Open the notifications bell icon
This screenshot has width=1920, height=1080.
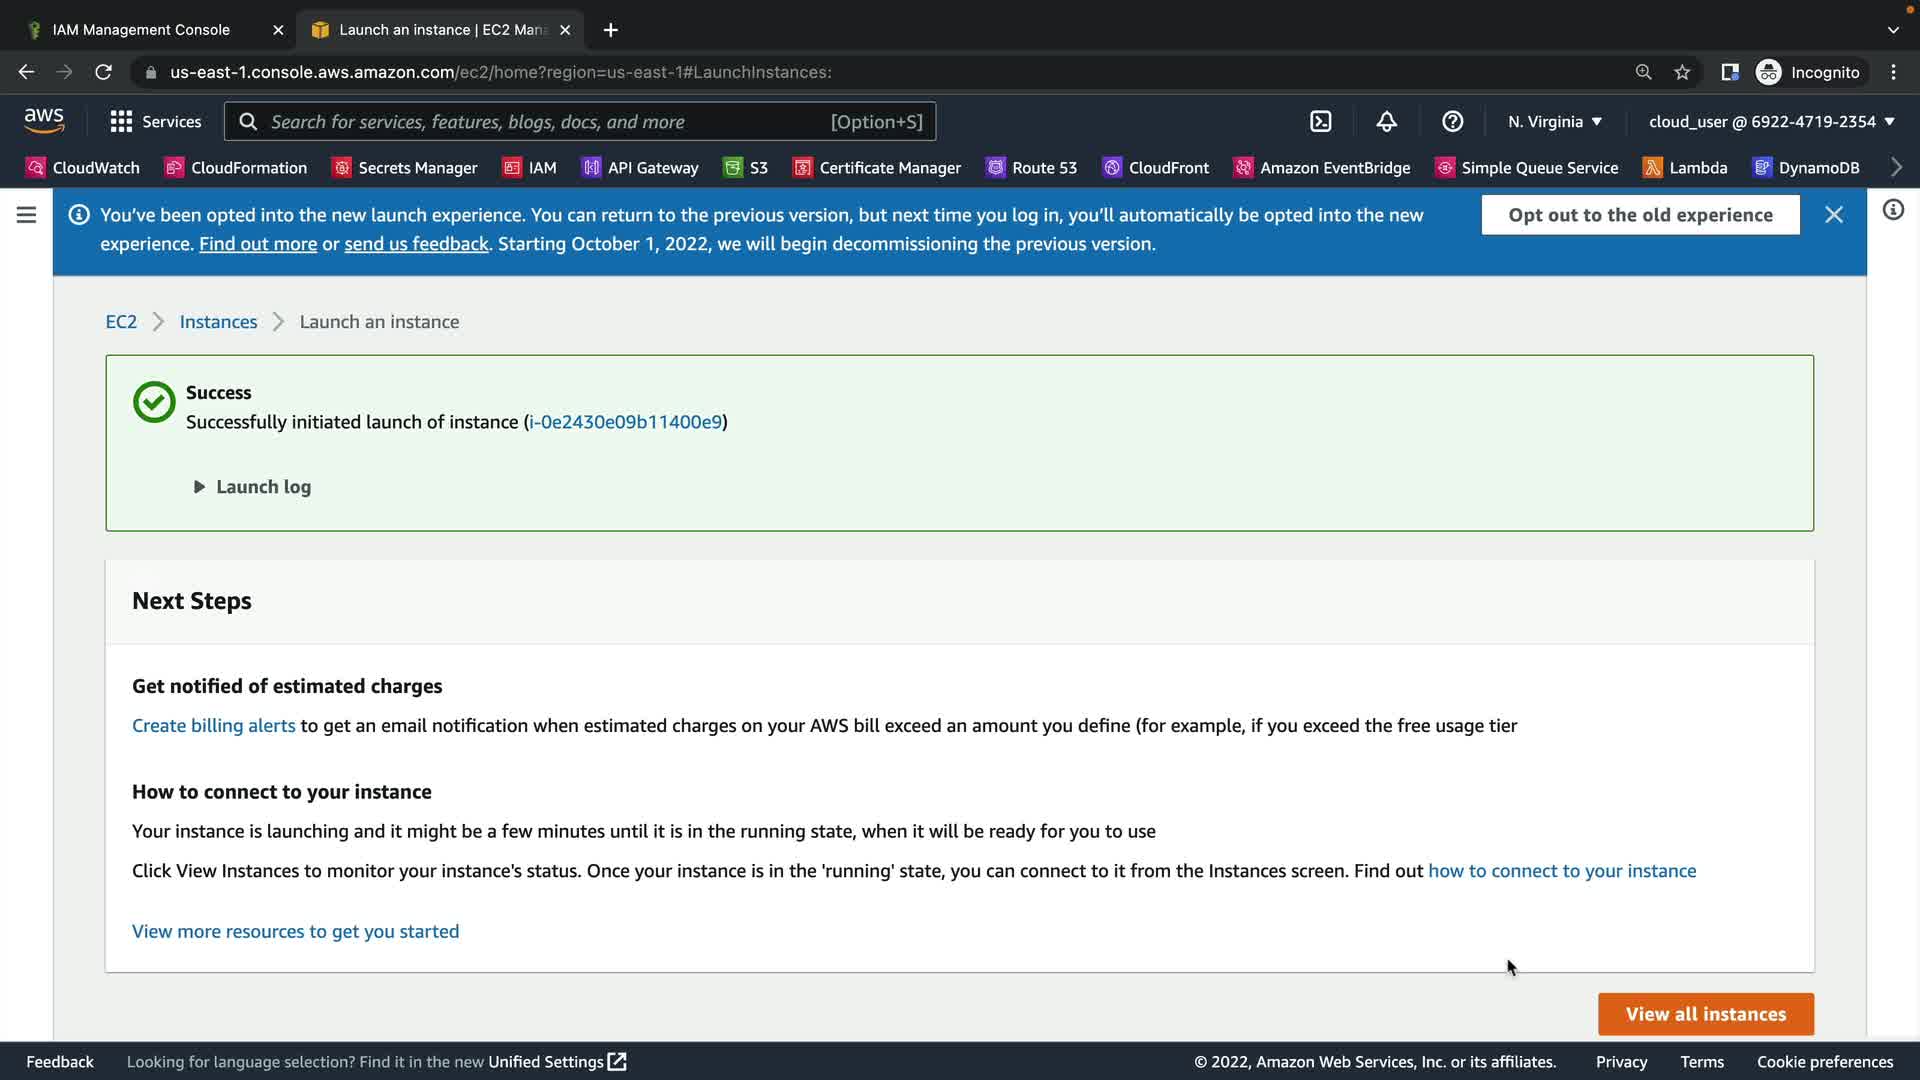[1386, 122]
